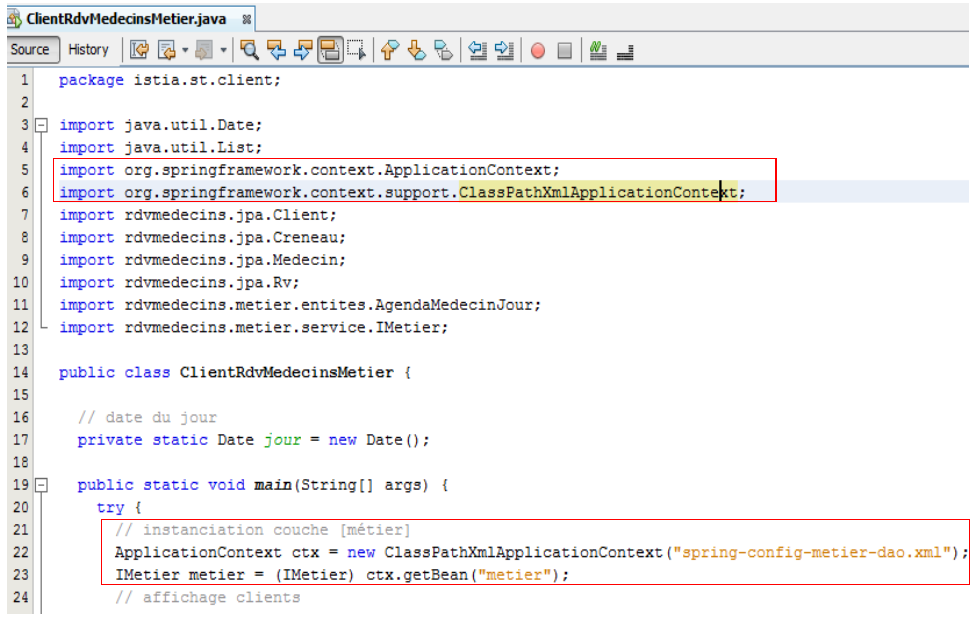Collapse the main method fold marker
978x620 pixels.
tap(41, 486)
